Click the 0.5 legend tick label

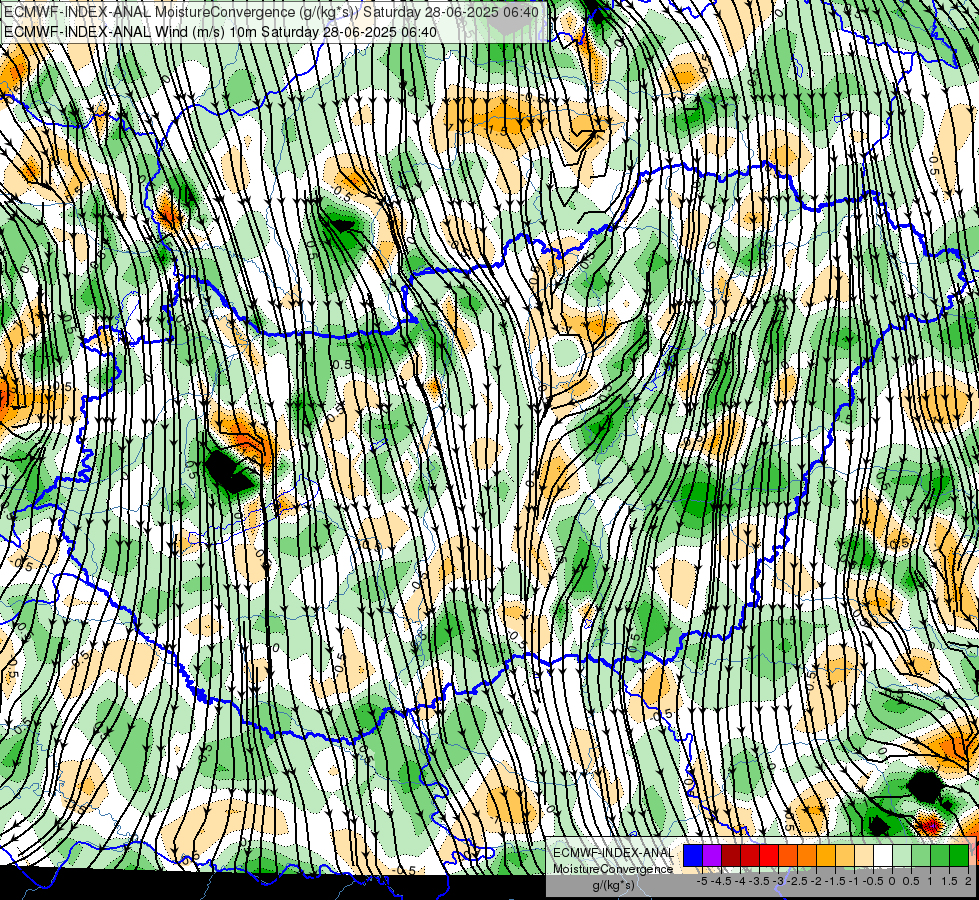[x=911, y=881]
